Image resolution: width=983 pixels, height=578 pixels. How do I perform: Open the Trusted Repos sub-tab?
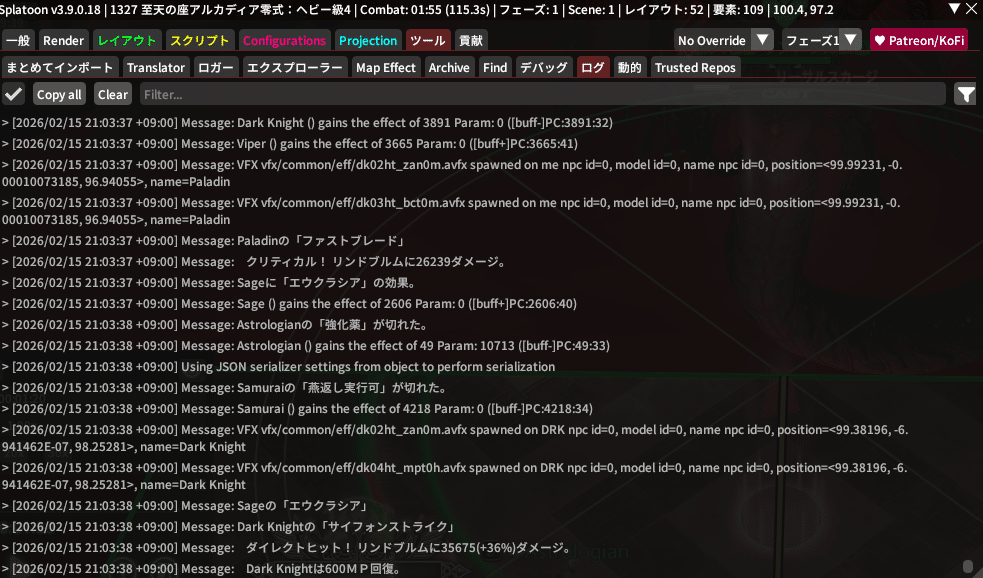click(695, 67)
